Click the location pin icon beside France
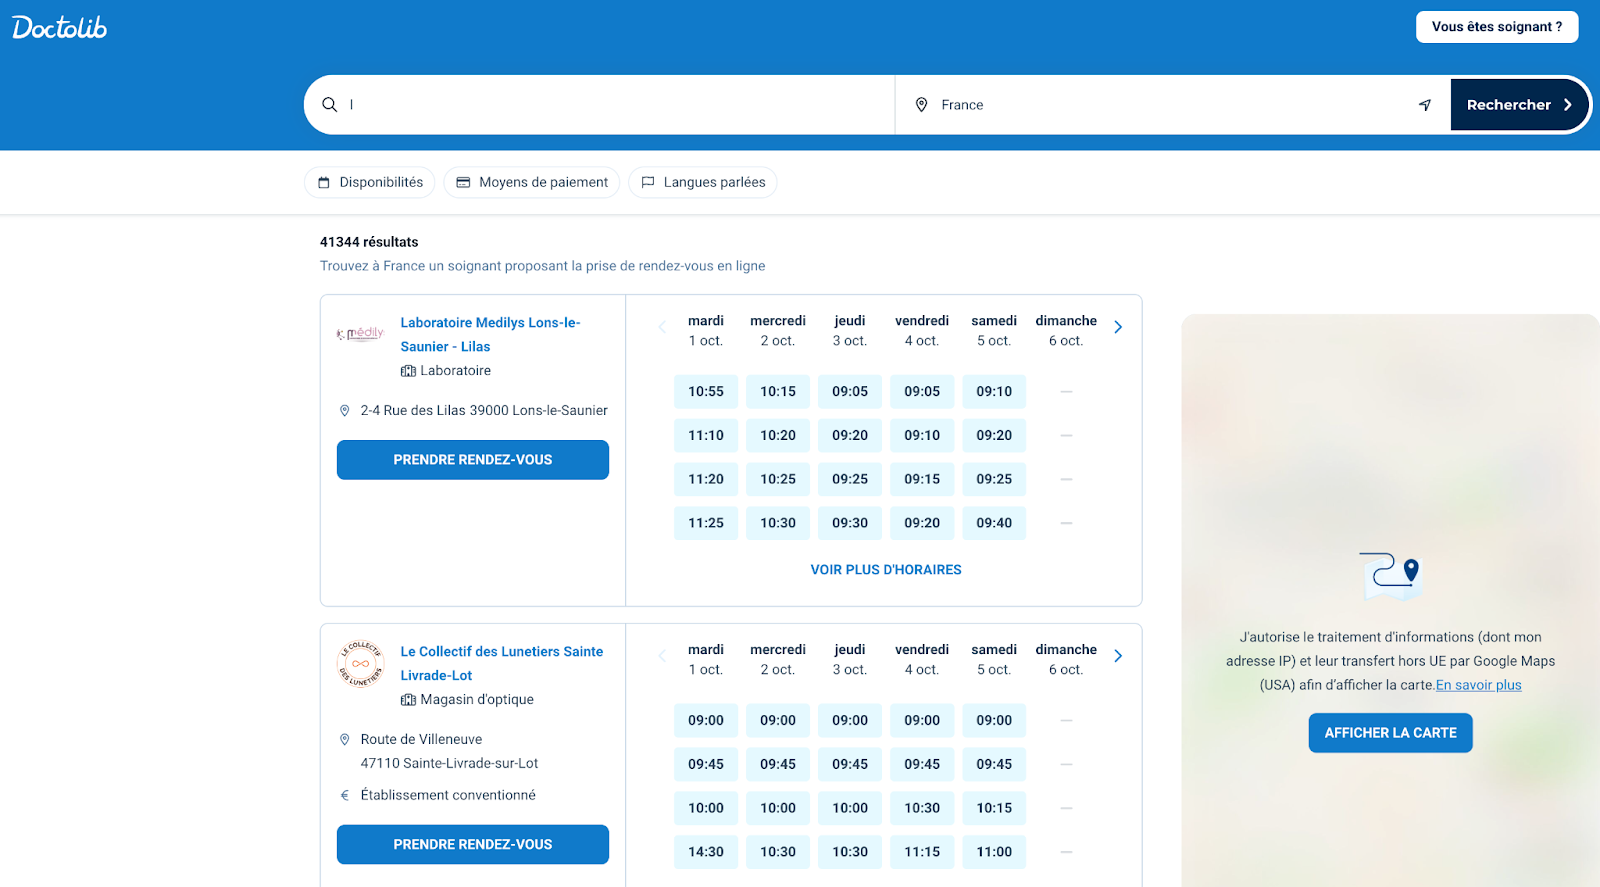The height and width of the screenshot is (887, 1600). coord(922,105)
